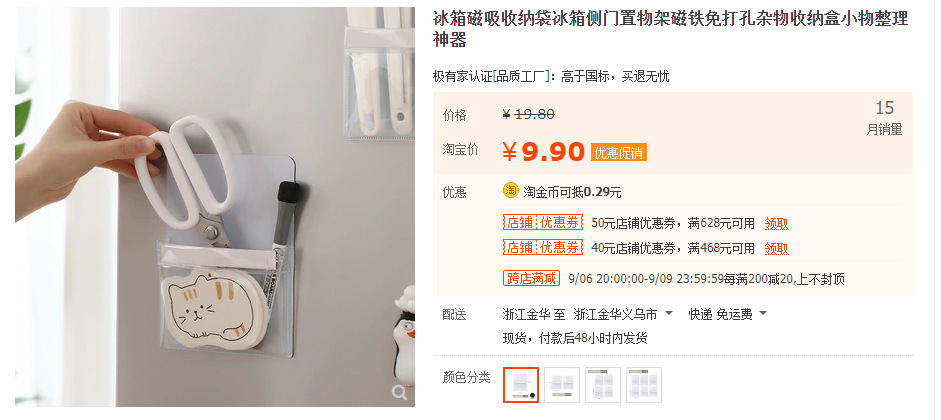This screenshot has height=420, width=941.
Task: Click the 月销量 monthly sales count
Action: 885,118
